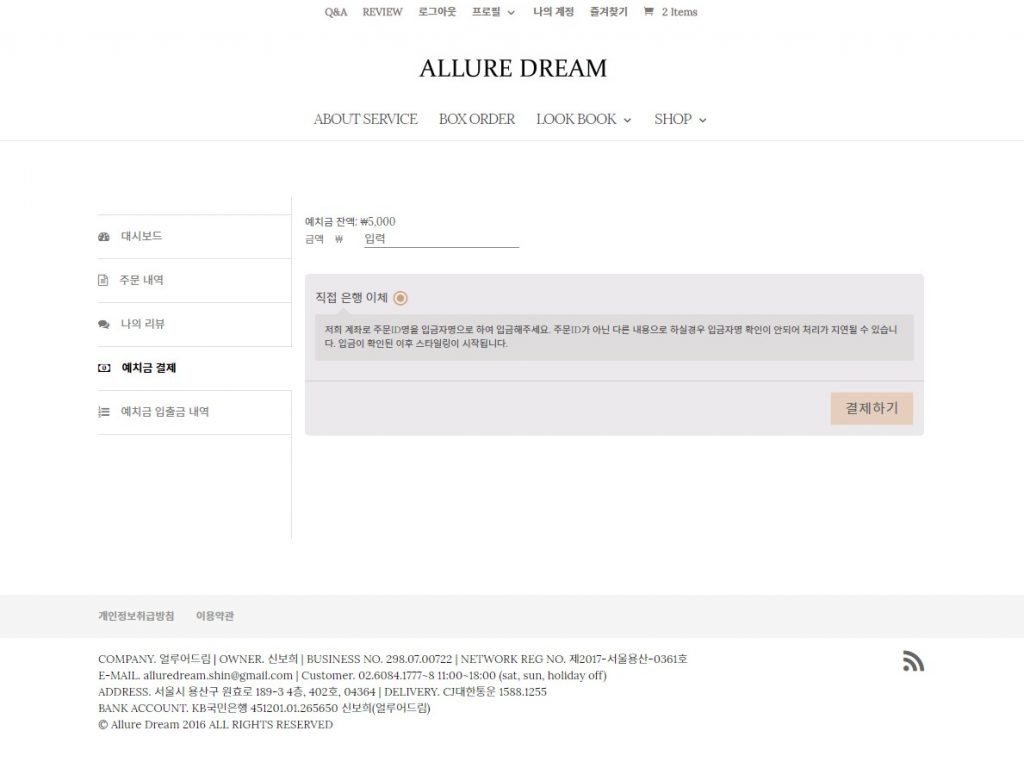The image size is (1024, 768).
Task: Expand the 프로필 dropdown arrow
Action: (511, 12)
